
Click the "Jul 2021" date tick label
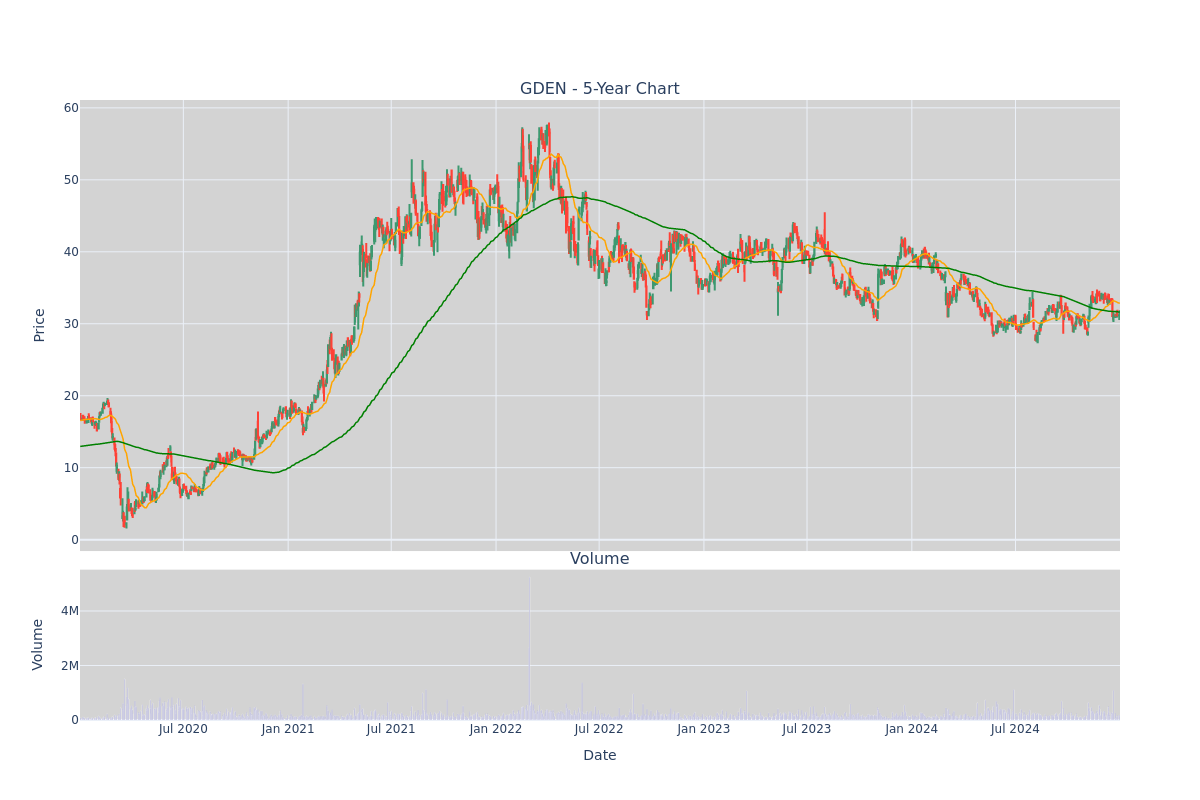(391, 729)
